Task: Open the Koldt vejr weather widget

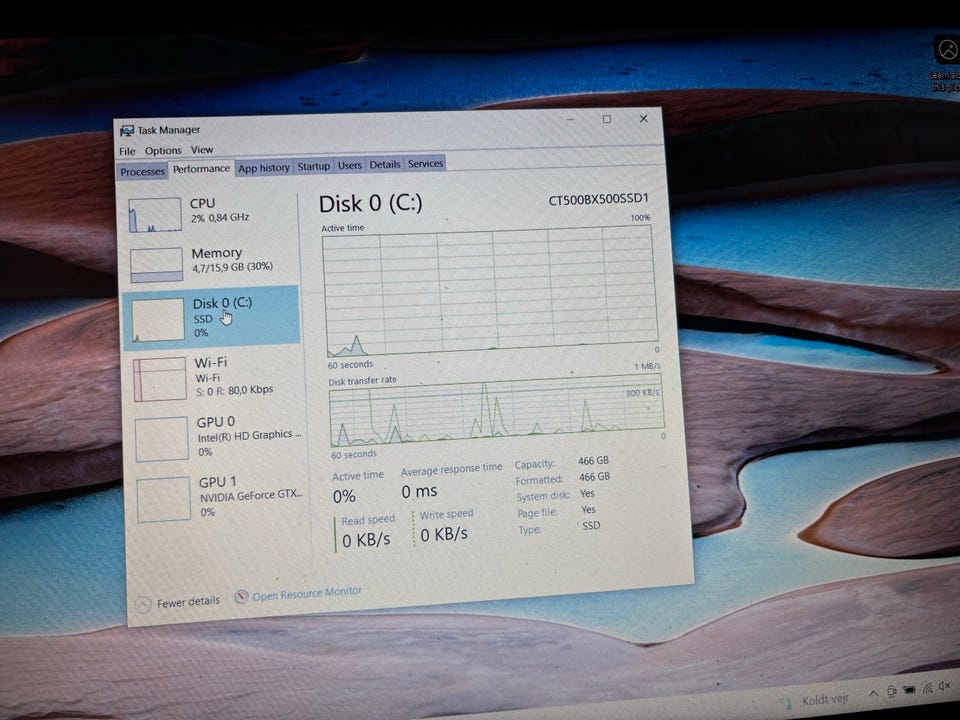Action: (x=818, y=700)
